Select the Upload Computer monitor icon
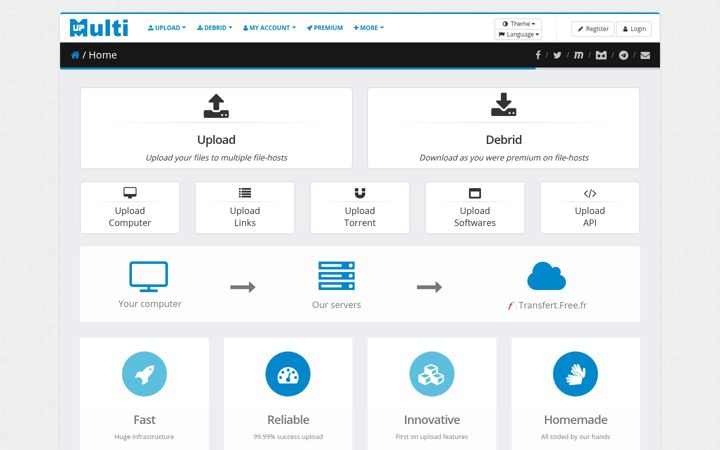Screen dimensions: 720x450 pos(130,192)
